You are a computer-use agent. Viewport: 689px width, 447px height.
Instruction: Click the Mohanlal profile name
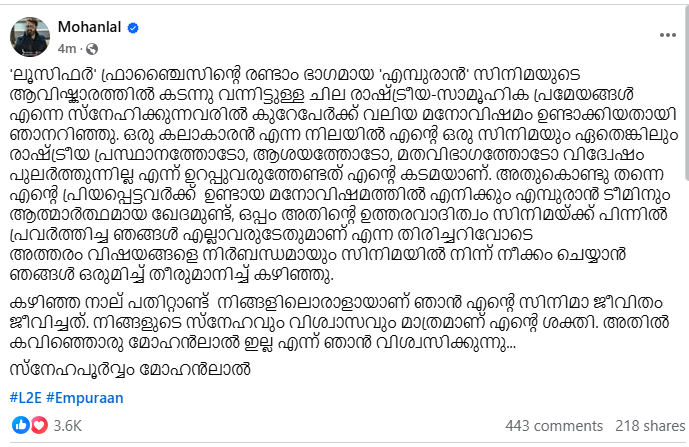point(89,27)
